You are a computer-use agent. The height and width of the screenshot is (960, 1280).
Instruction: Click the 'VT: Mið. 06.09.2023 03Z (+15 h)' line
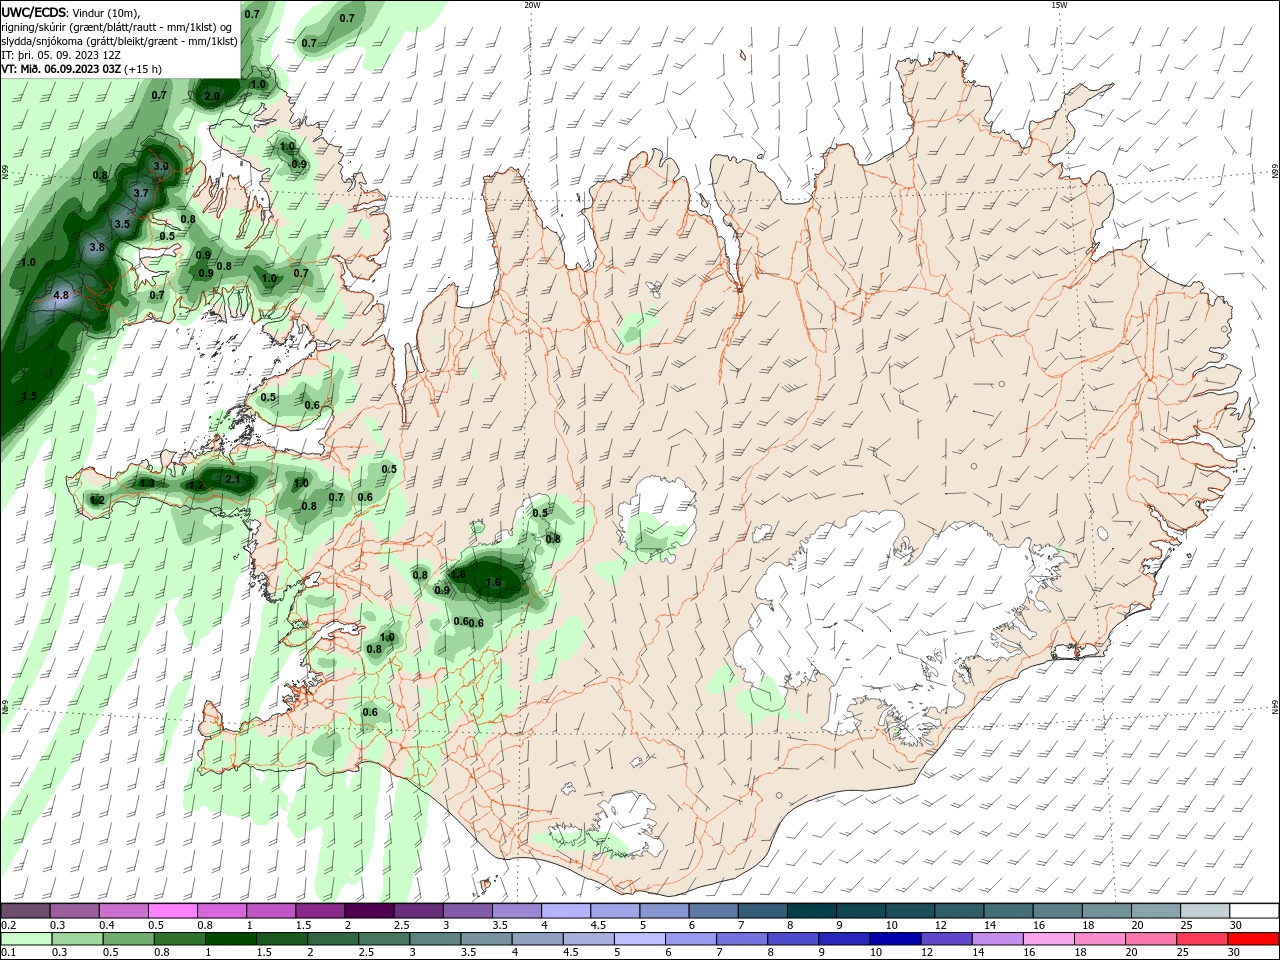[81, 69]
